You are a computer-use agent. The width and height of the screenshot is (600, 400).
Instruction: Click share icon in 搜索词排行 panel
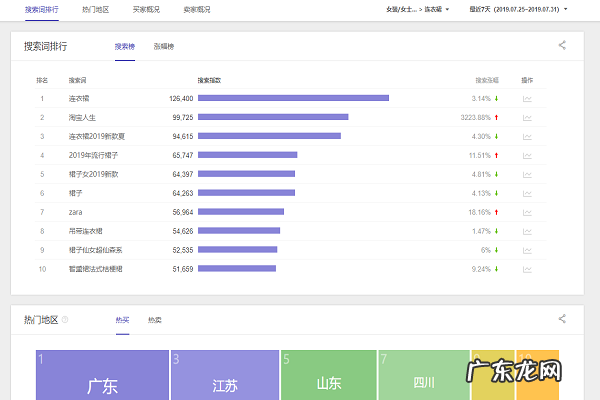[x=562, y=45]
